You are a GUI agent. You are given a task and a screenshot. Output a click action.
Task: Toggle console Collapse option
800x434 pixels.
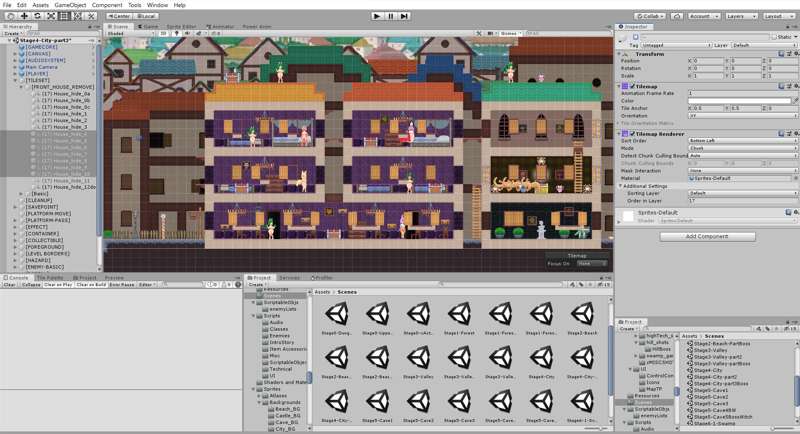31,285
